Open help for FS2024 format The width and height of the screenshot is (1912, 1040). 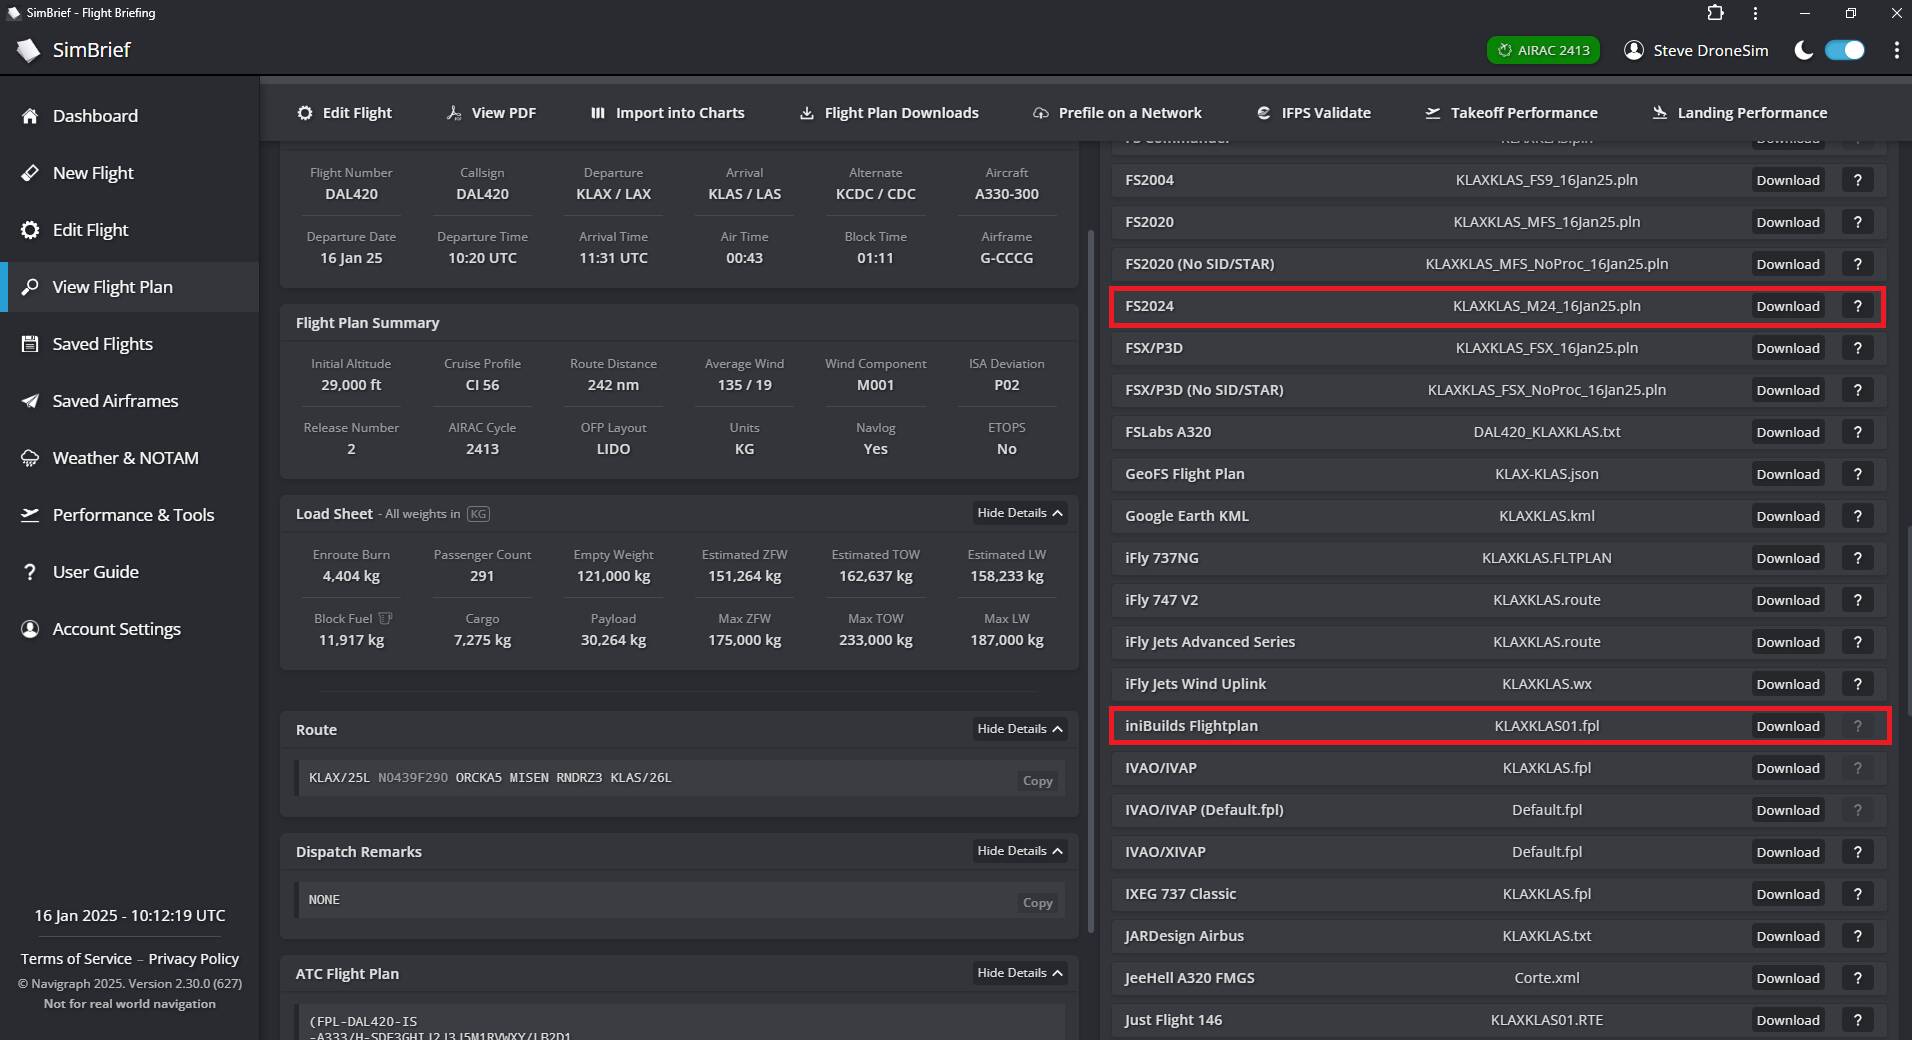[x=1857, y=306]
